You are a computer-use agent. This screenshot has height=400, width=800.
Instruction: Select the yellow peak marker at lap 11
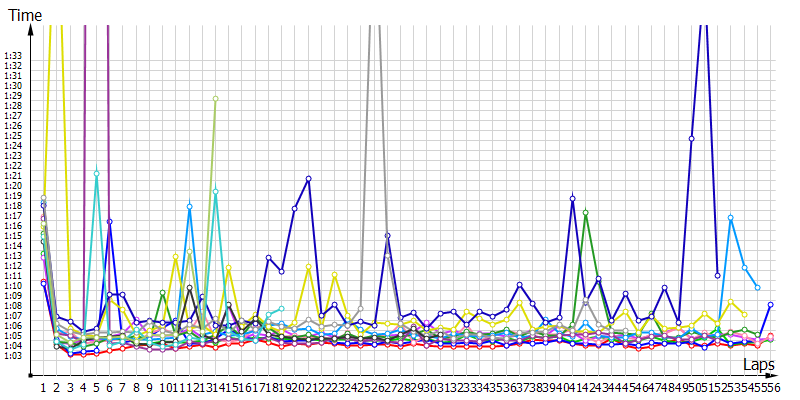[x=176, y=257]
